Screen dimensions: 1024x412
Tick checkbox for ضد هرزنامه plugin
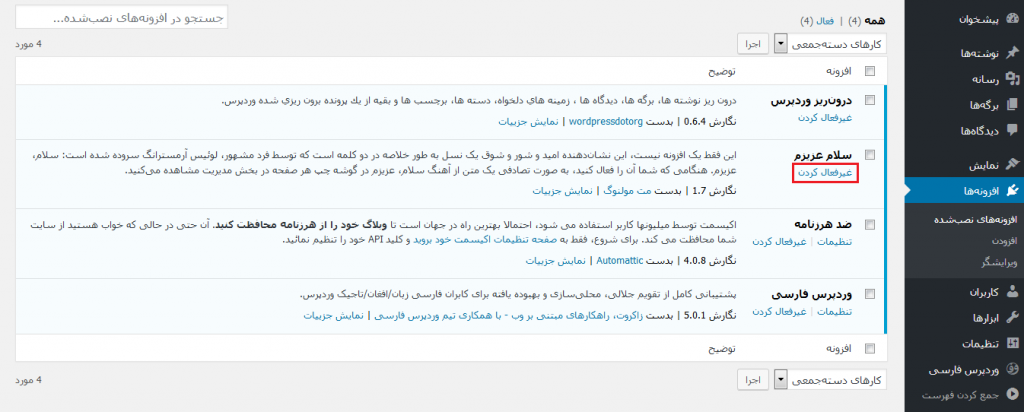click(x=869, y=224)
